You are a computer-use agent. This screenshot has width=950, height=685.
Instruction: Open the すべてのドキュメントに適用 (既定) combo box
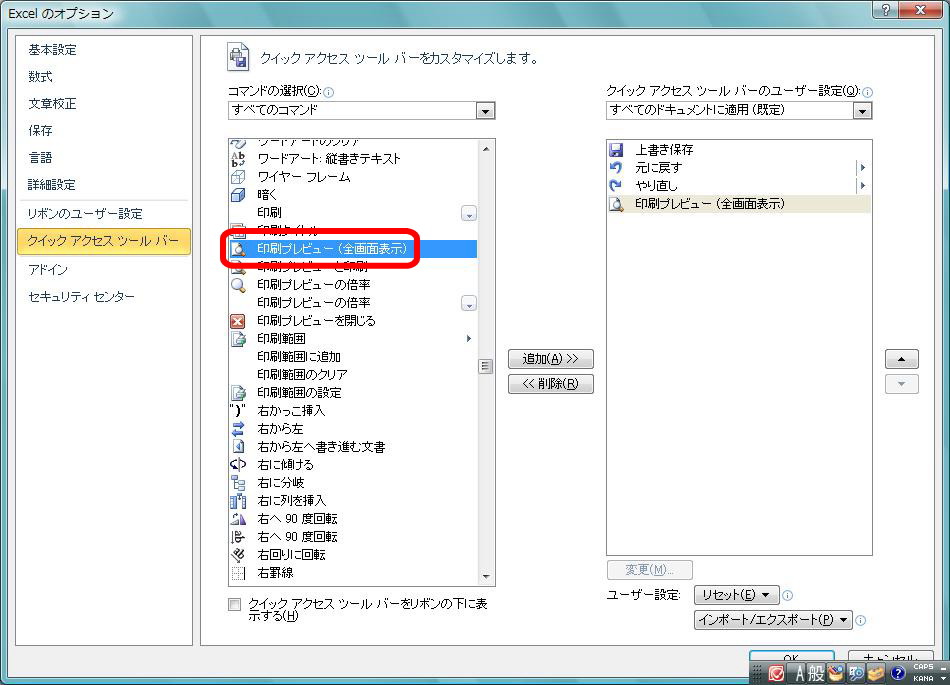[x=739, y=110]
